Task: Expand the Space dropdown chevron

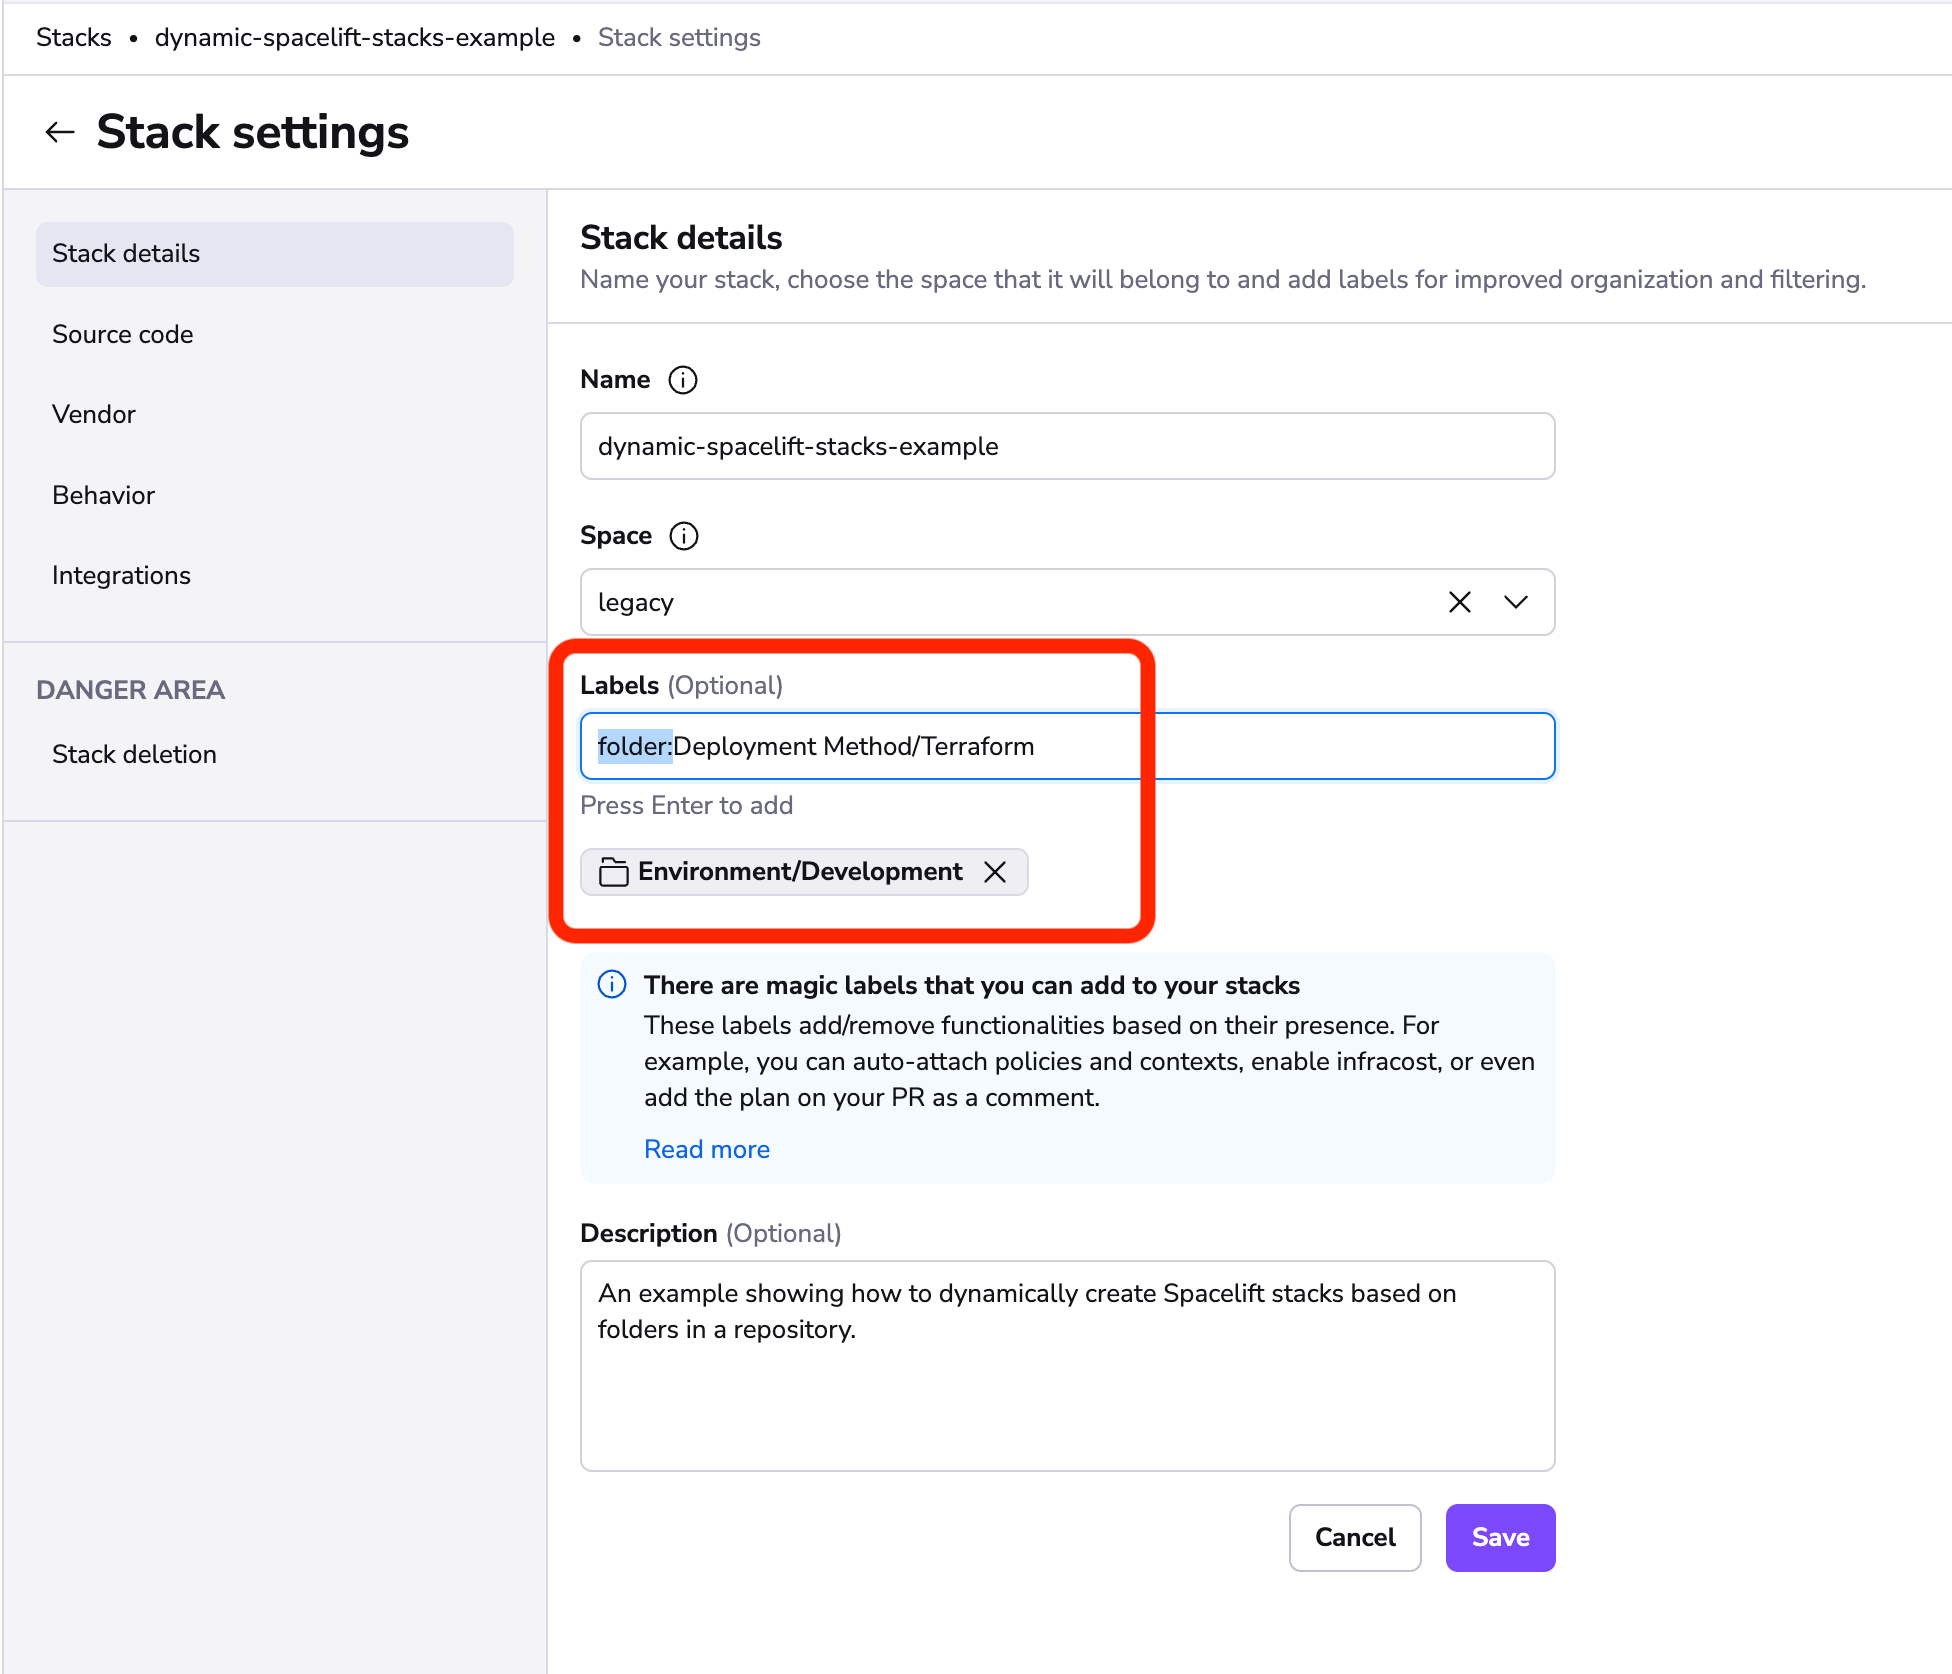Action: click(1516, 602)
